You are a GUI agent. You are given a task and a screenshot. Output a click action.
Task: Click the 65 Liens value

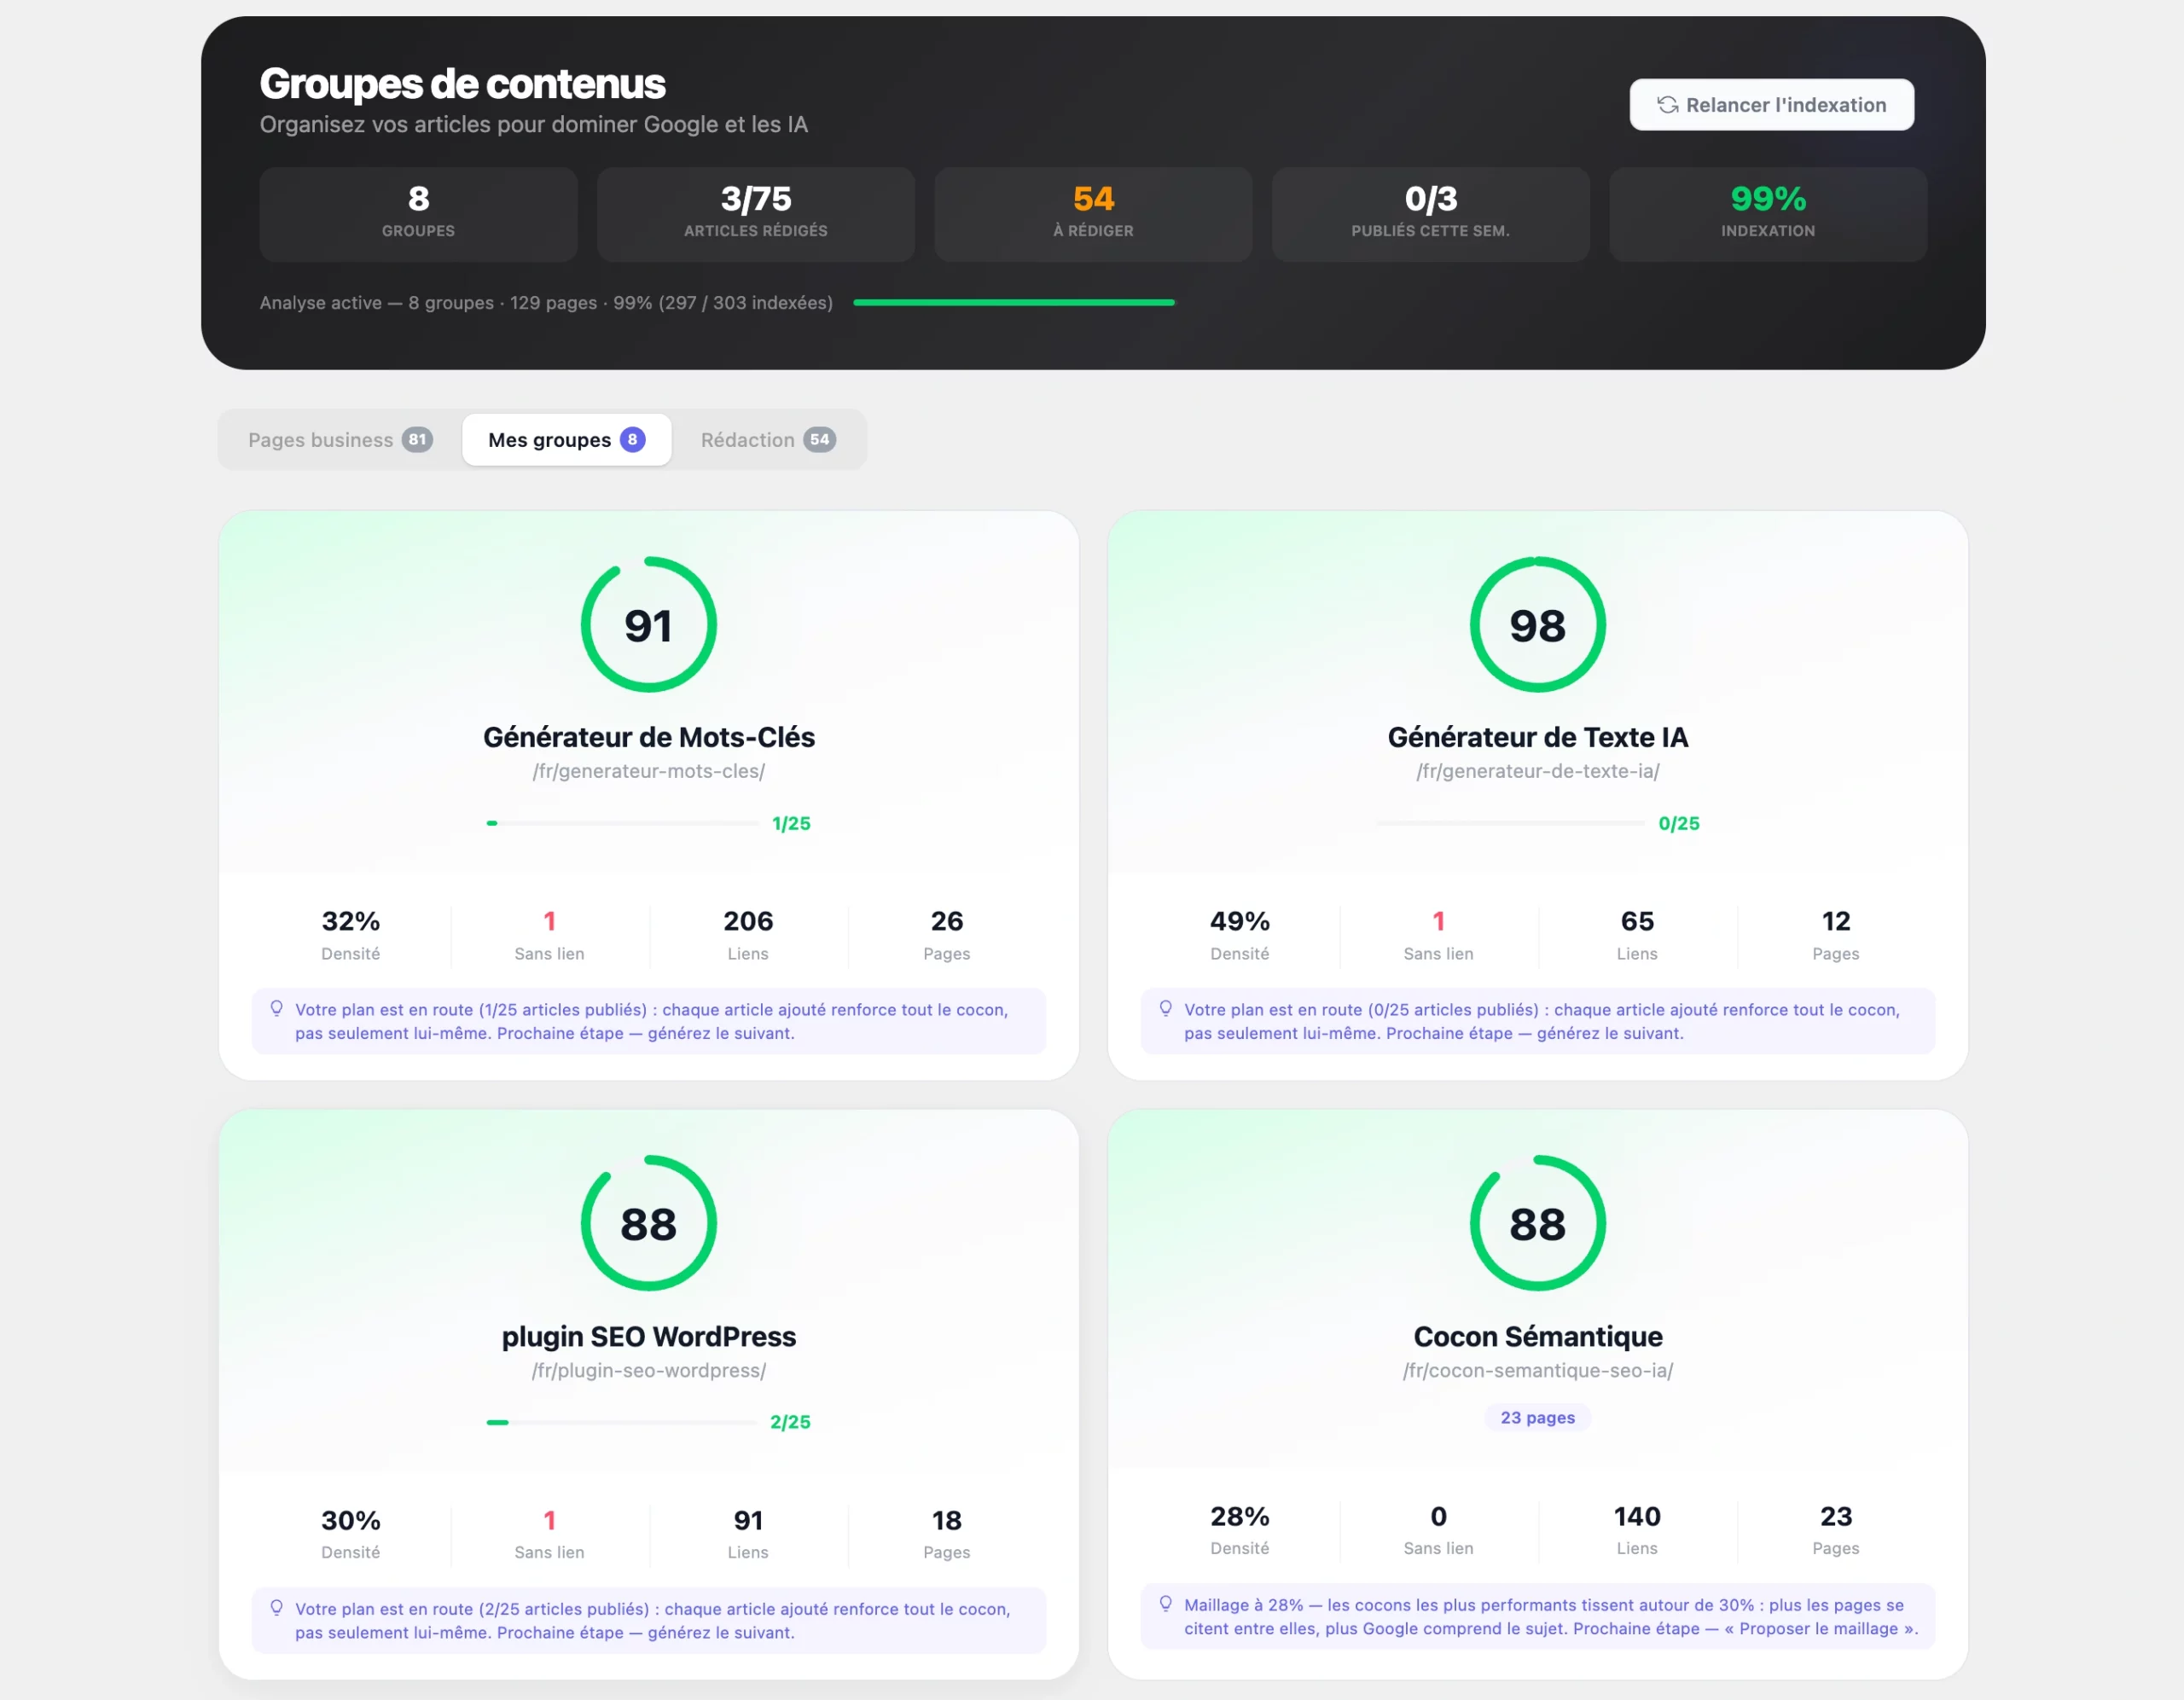(1637, 921)
